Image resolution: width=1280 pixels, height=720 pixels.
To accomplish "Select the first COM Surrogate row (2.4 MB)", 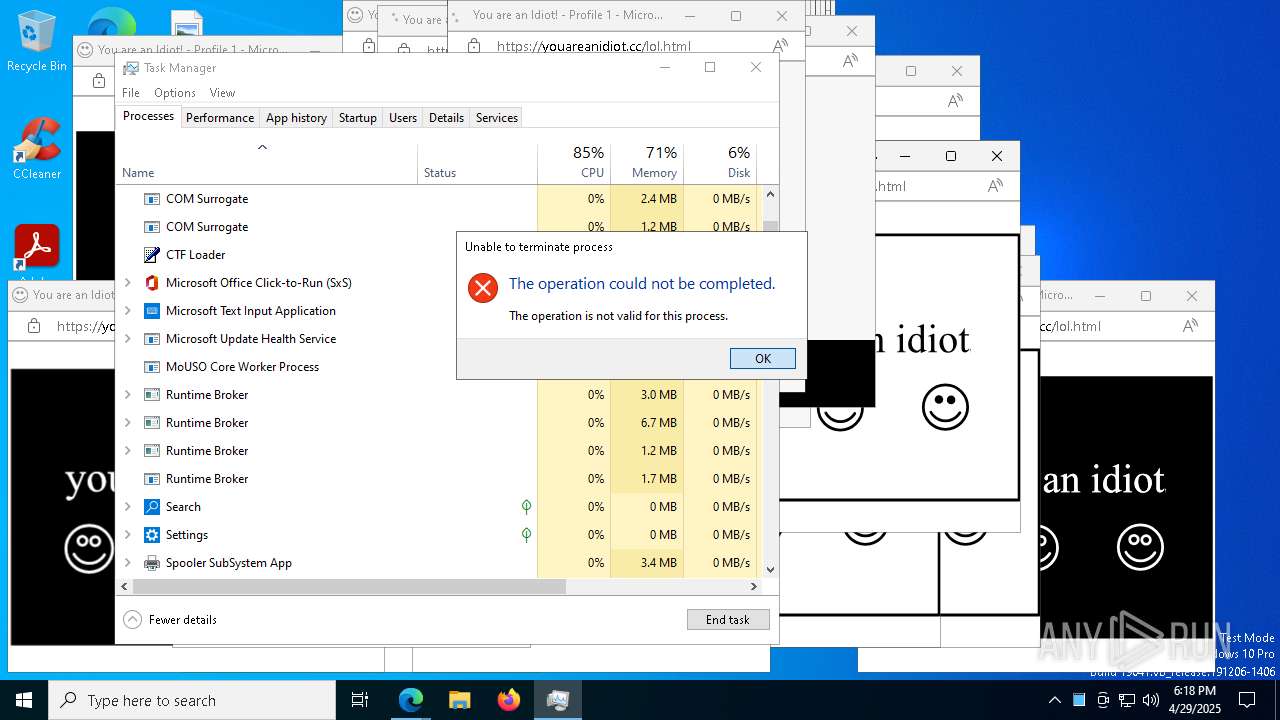I will click(439, 199).
